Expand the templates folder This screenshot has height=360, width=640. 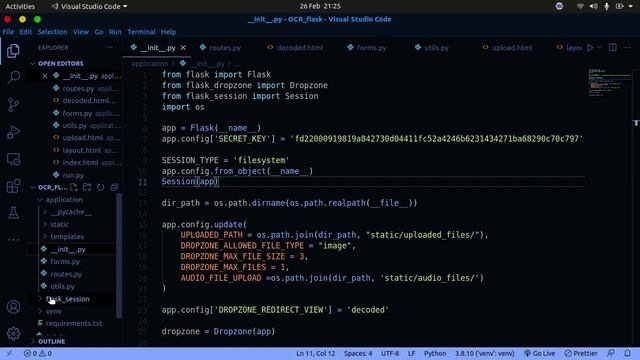point(67,237)
